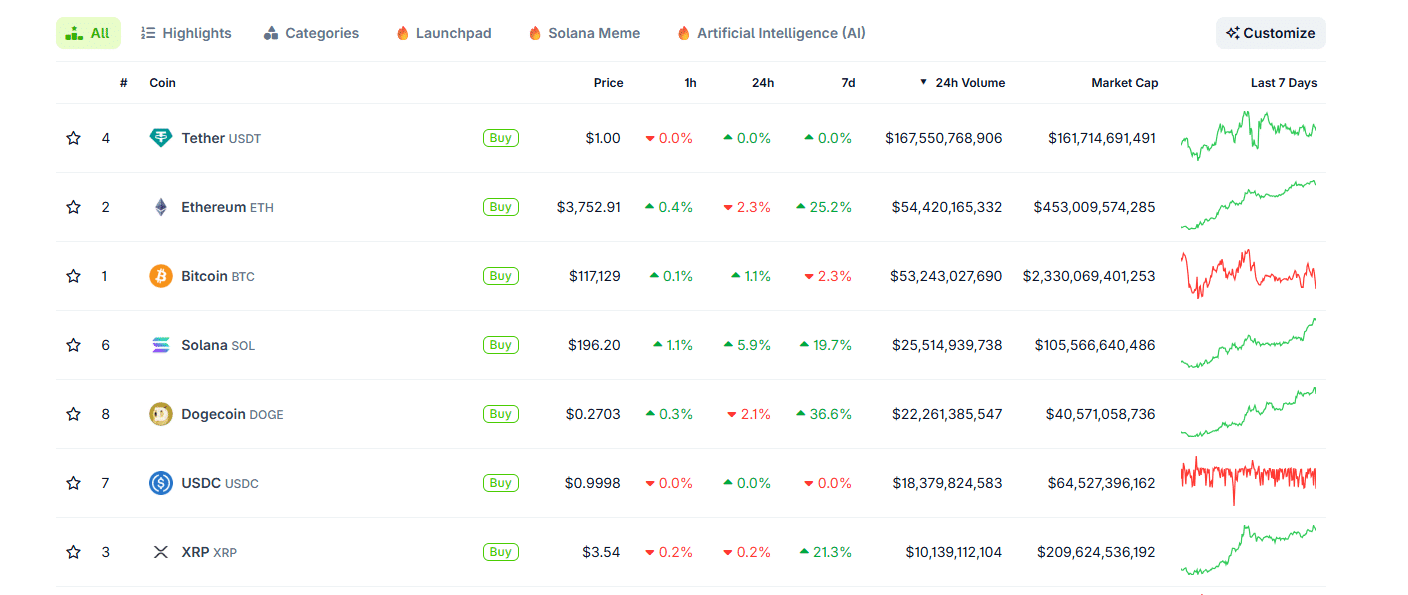Image resolution: width=1408 pixels, height=595 pixels.
Task: Select the All tab
Action: click(88, 33)
